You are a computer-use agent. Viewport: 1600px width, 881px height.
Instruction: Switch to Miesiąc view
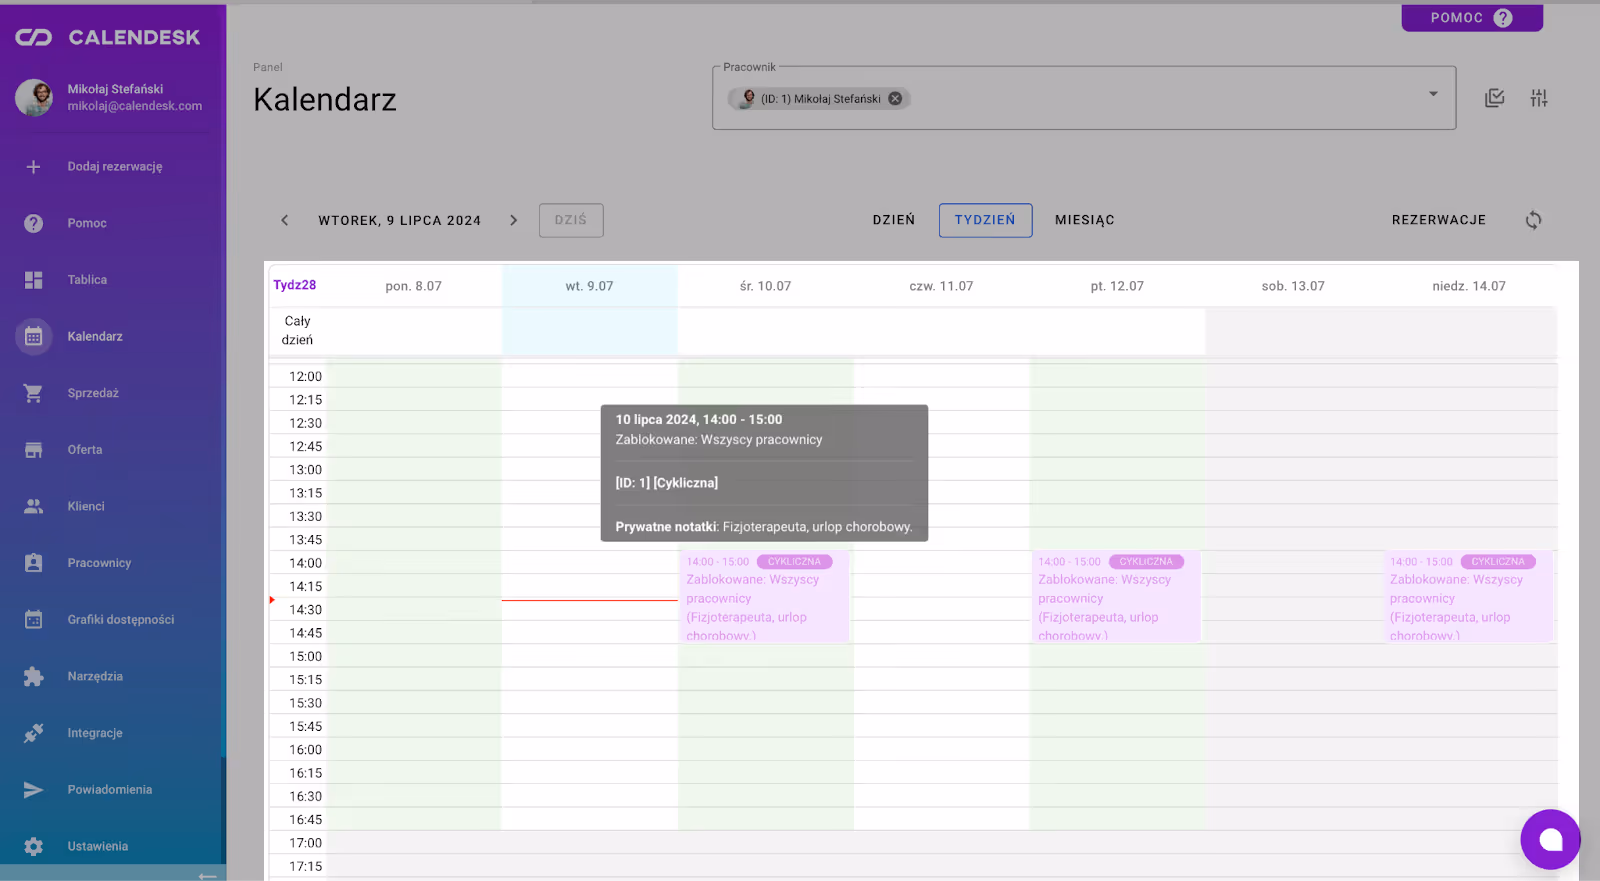pyautogui.click(x=1084, y=220)
